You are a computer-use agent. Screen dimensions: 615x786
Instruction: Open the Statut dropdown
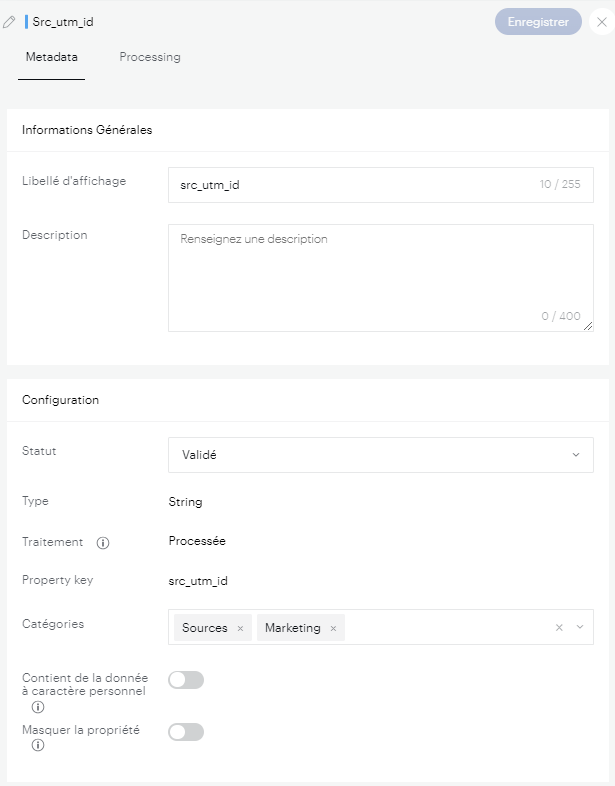380,455
